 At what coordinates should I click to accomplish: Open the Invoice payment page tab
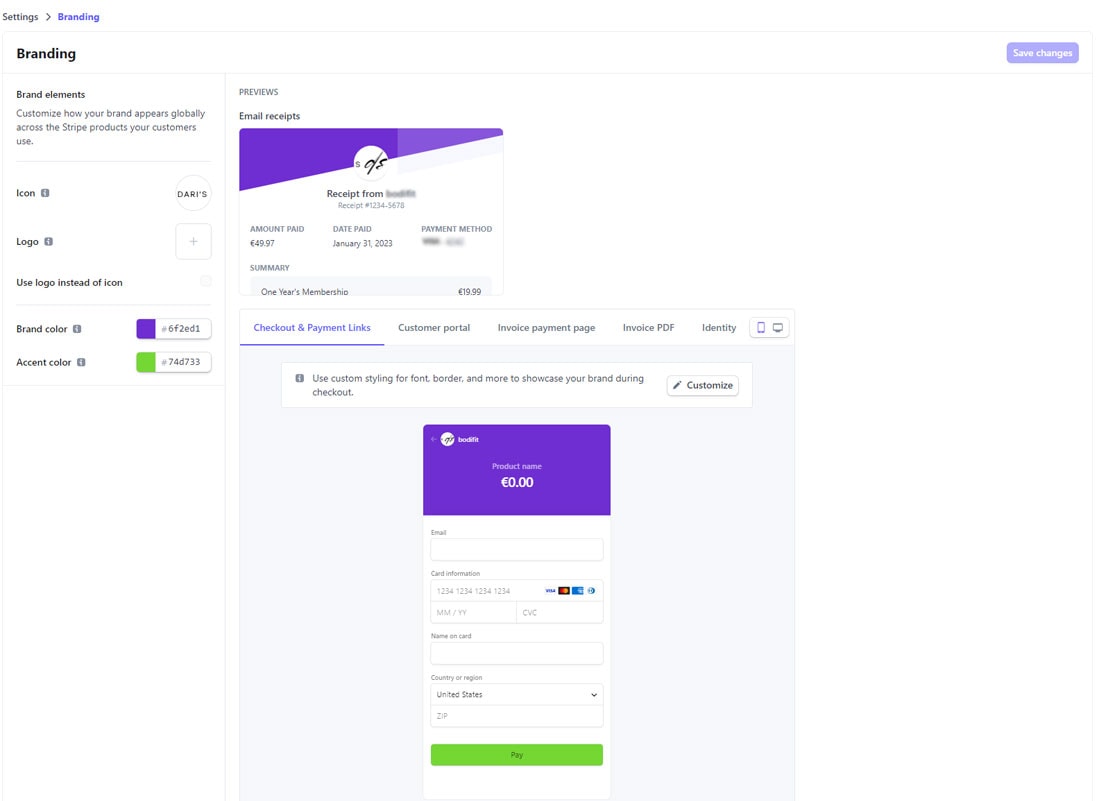546,327
